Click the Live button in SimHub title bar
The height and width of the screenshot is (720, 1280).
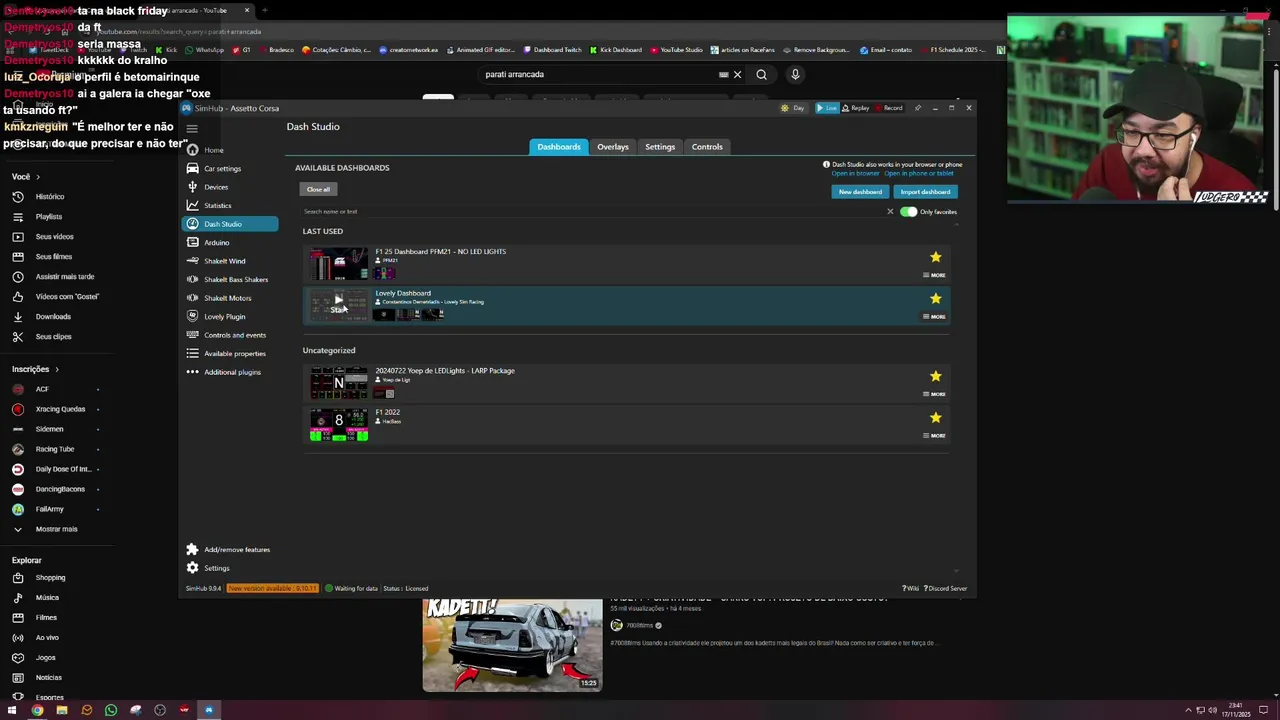[826, 108]
